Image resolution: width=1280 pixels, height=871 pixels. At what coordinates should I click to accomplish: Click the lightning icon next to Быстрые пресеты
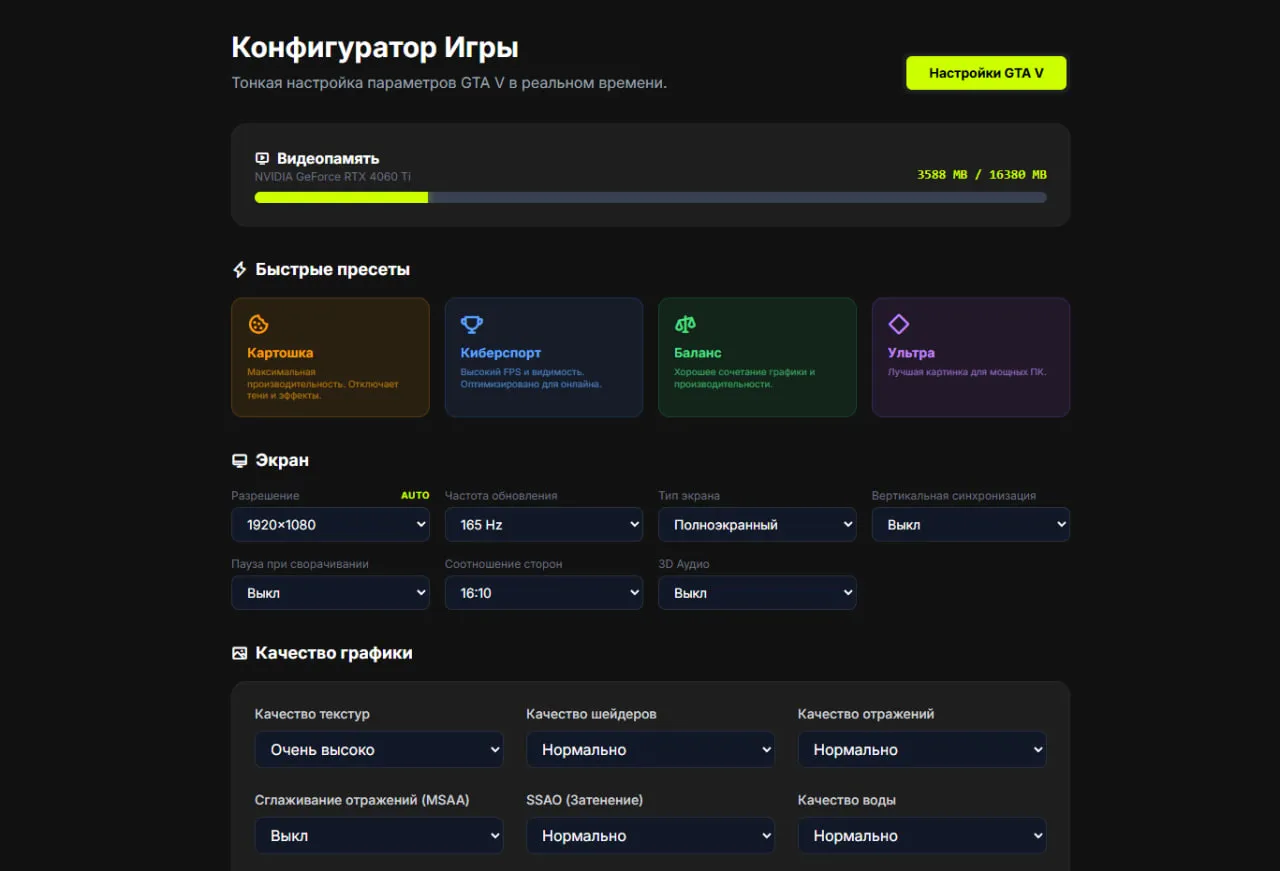click(238, 268)
